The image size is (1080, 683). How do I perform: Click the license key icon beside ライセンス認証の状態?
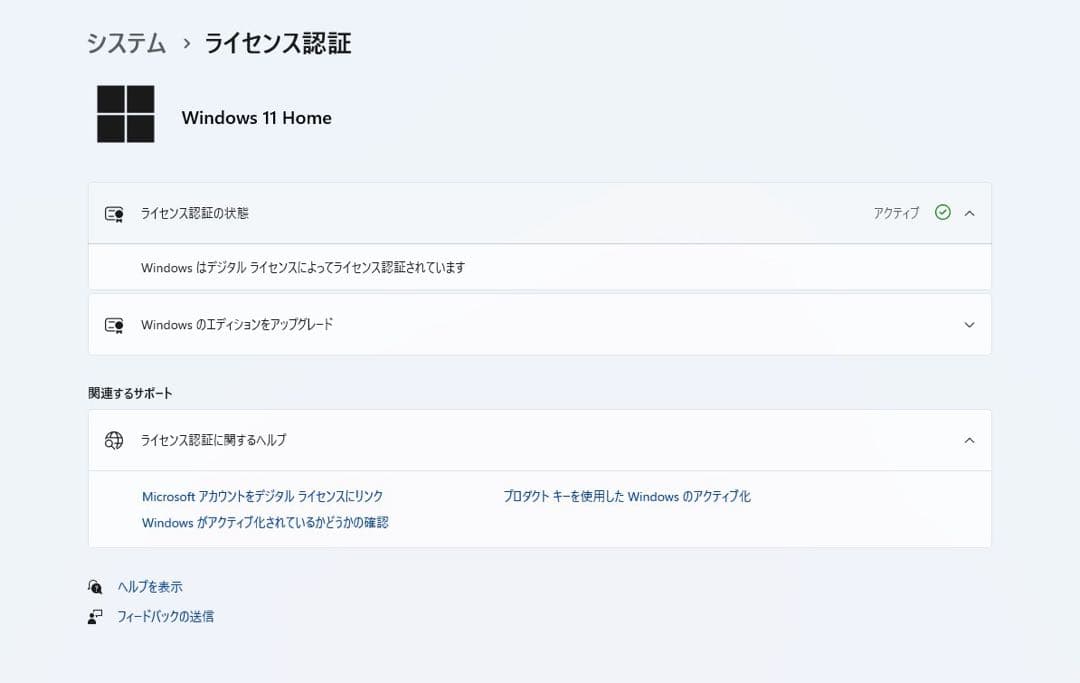pyautogui.click(x=114, y=213)
